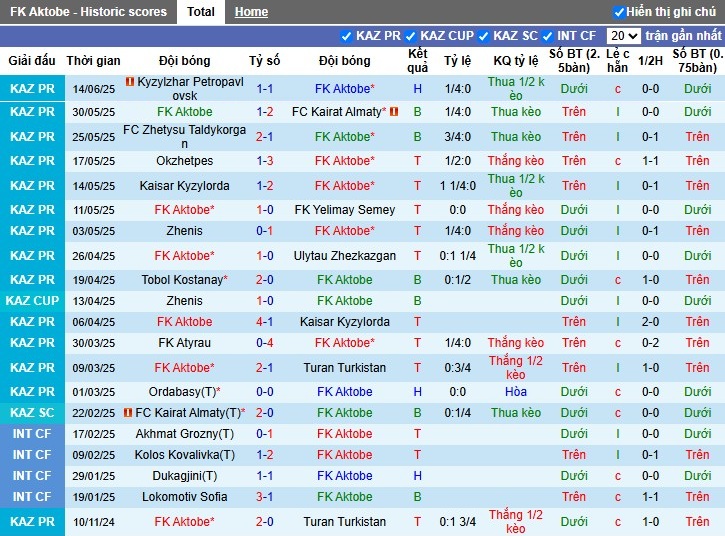Click Turan Turkistan on 10/11/24 row
Viewport: 725px width, 536px height.
(344, 522)
